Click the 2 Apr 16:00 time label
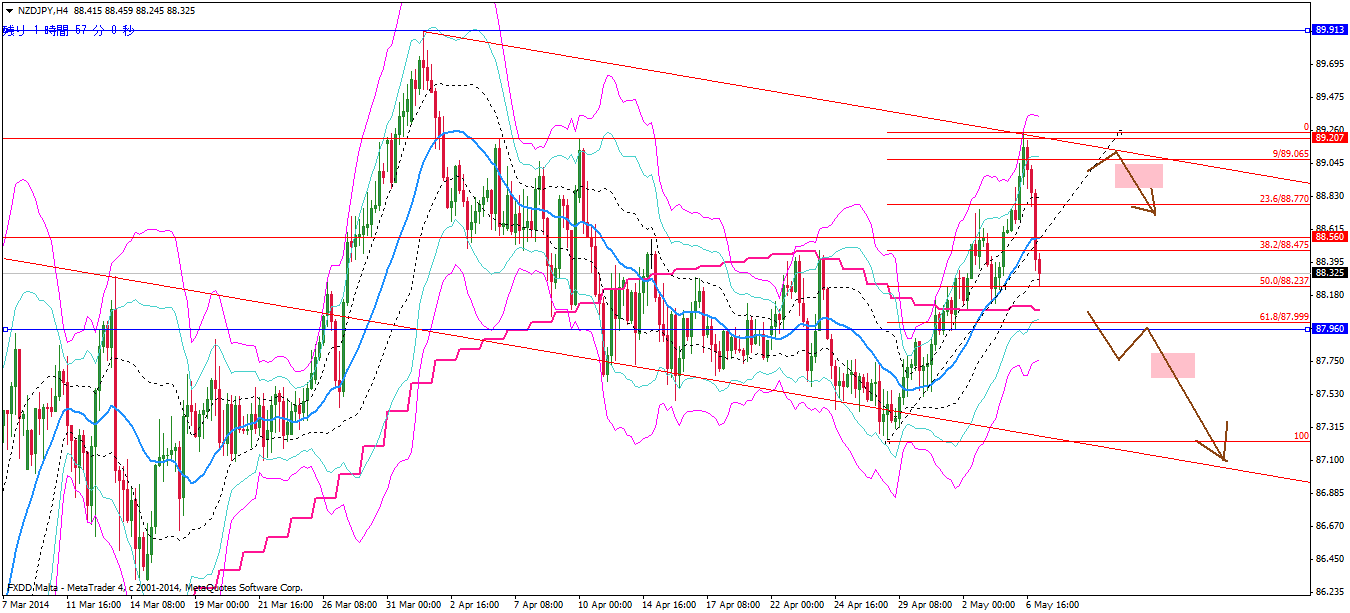This screenshot has height=613, width=1350. pyautogui.click(x=476, y=605)
